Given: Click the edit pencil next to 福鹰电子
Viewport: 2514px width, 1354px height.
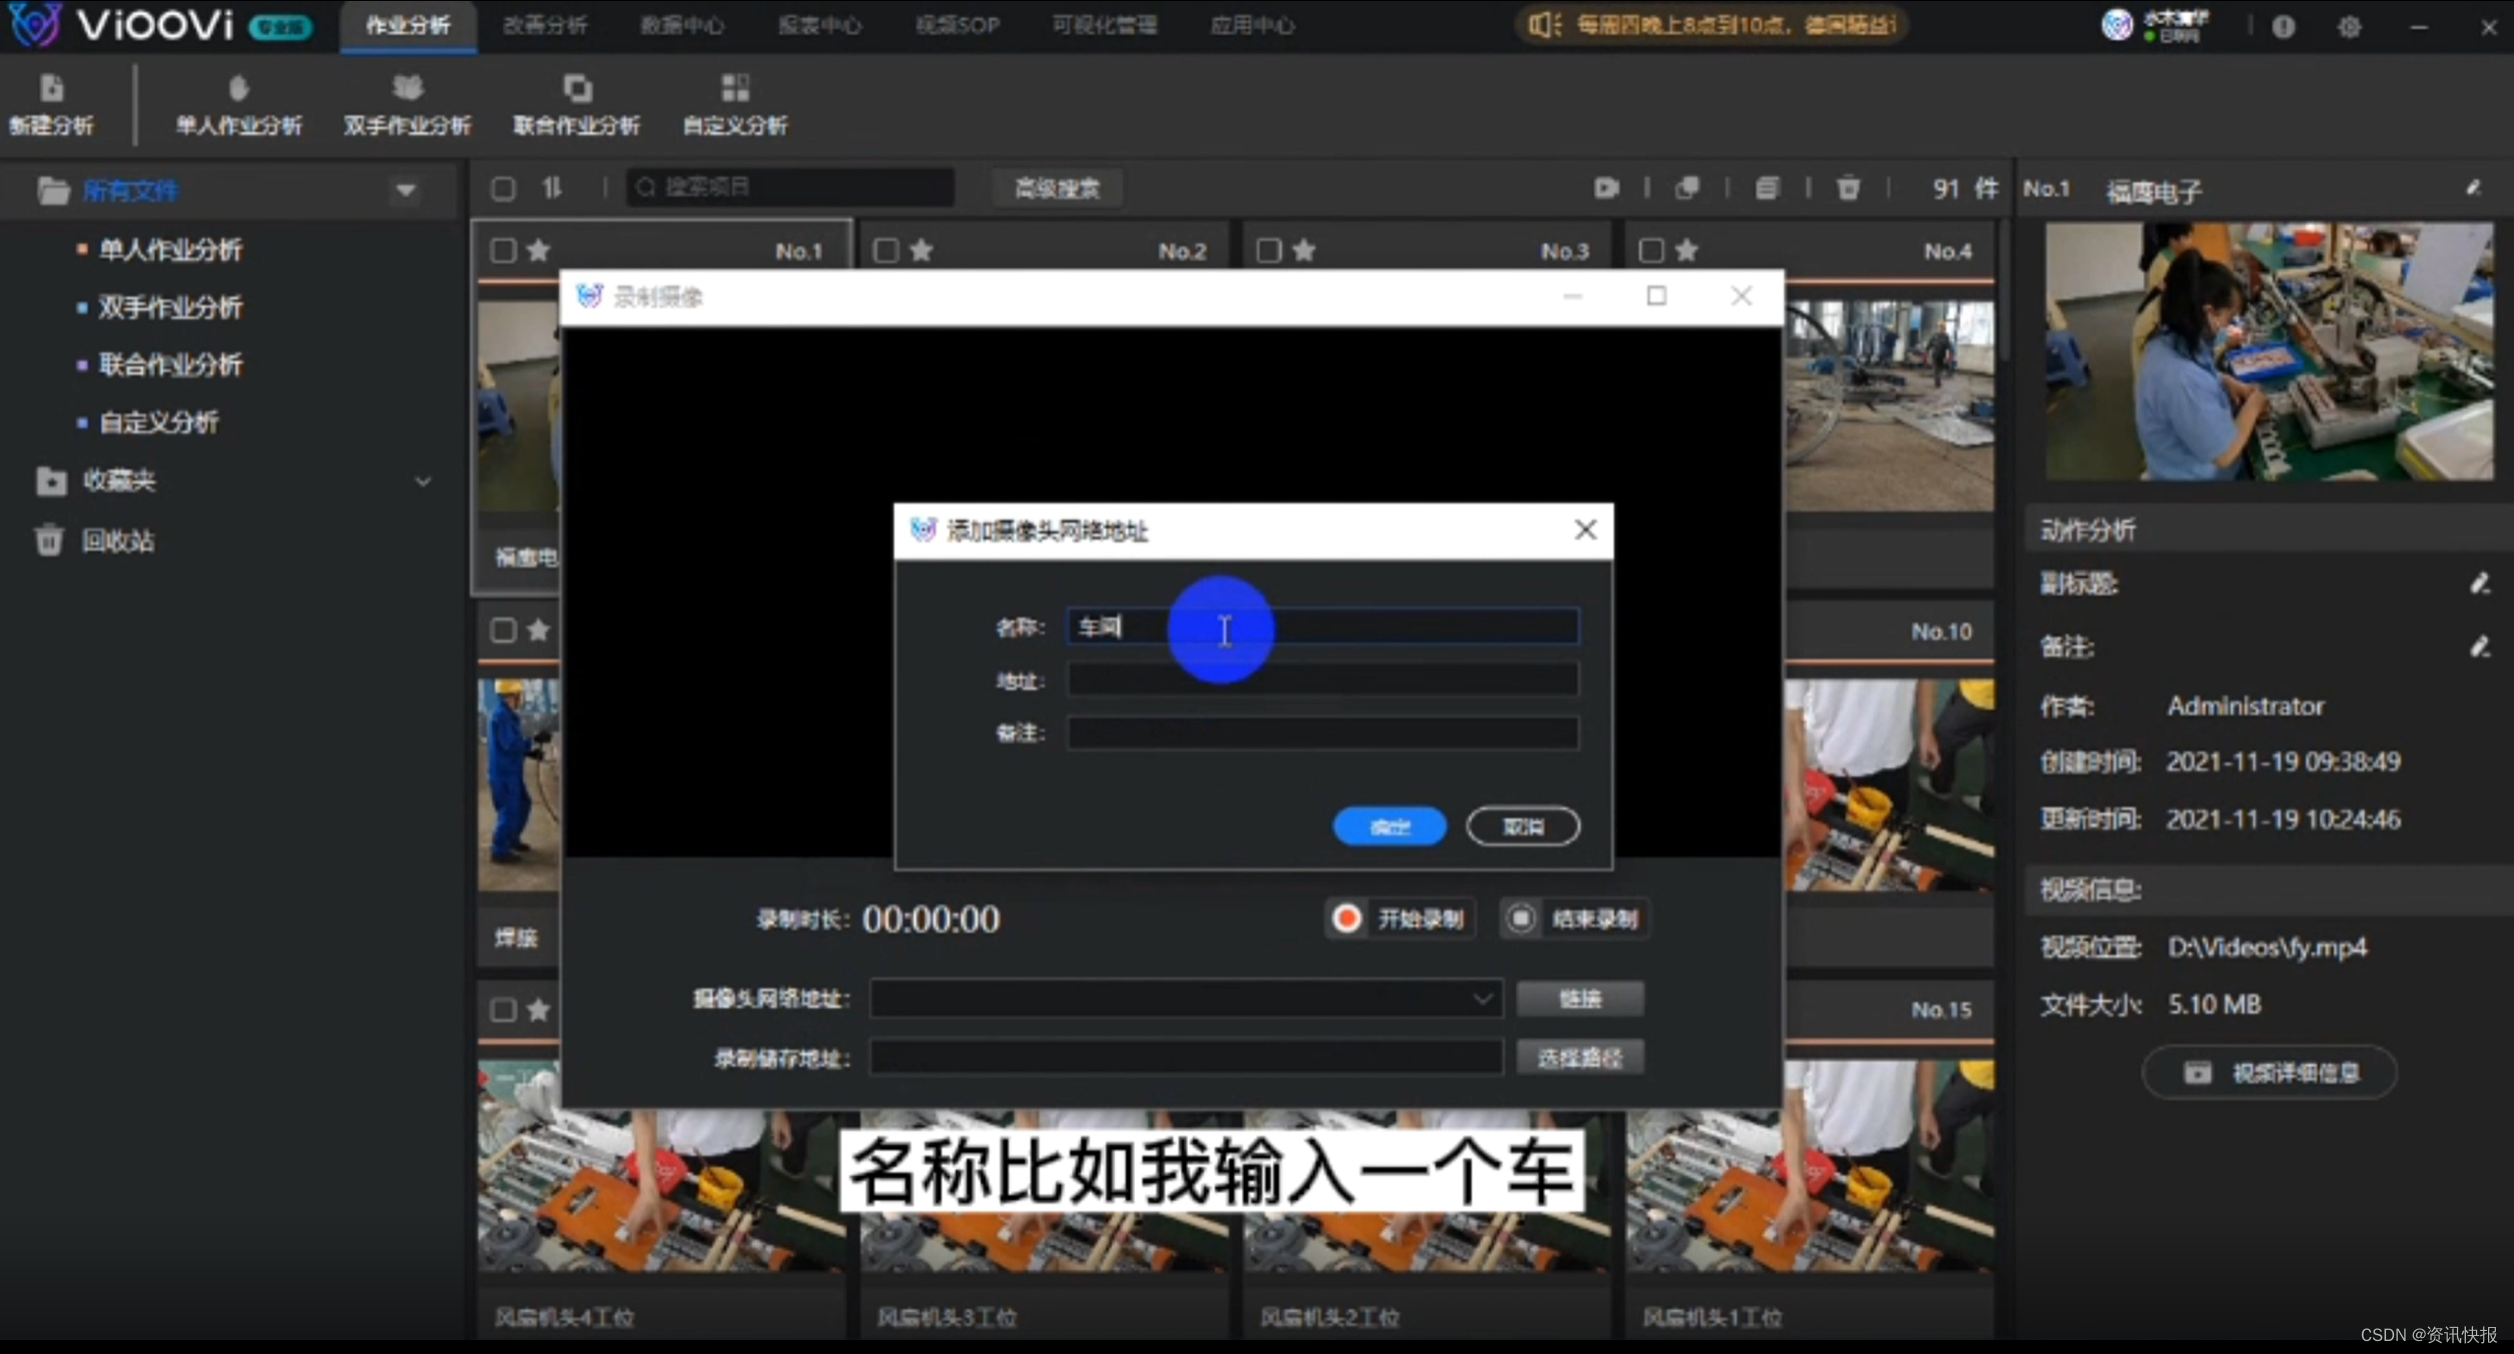Looking at the screenshot, I should (2474, 188).
